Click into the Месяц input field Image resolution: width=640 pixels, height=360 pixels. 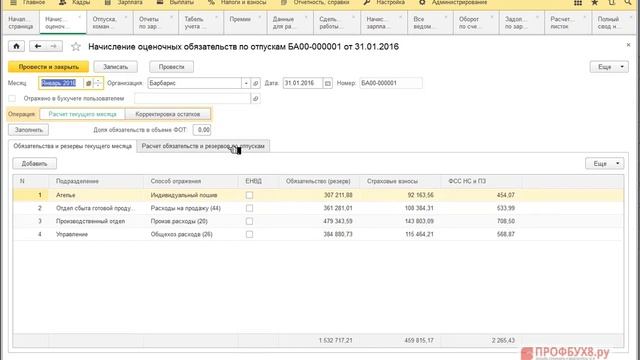61,83
